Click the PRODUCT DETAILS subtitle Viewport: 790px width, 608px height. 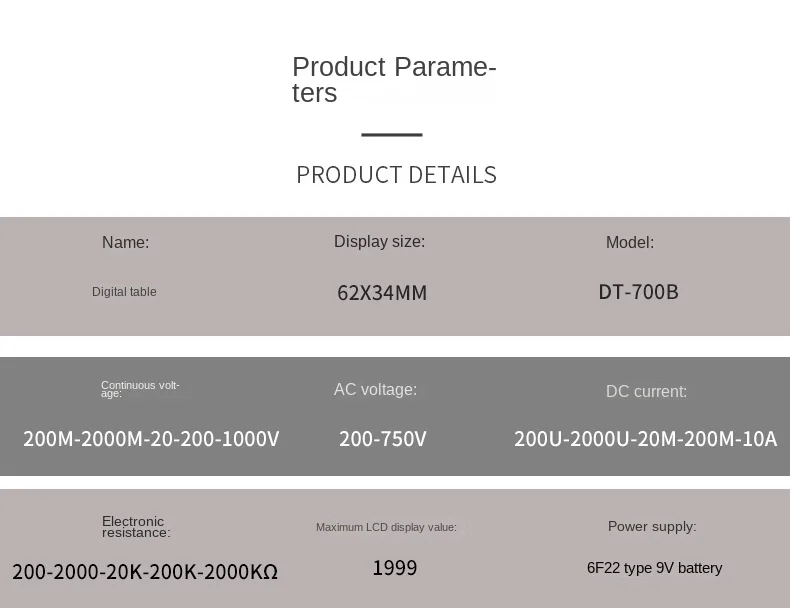397,175
